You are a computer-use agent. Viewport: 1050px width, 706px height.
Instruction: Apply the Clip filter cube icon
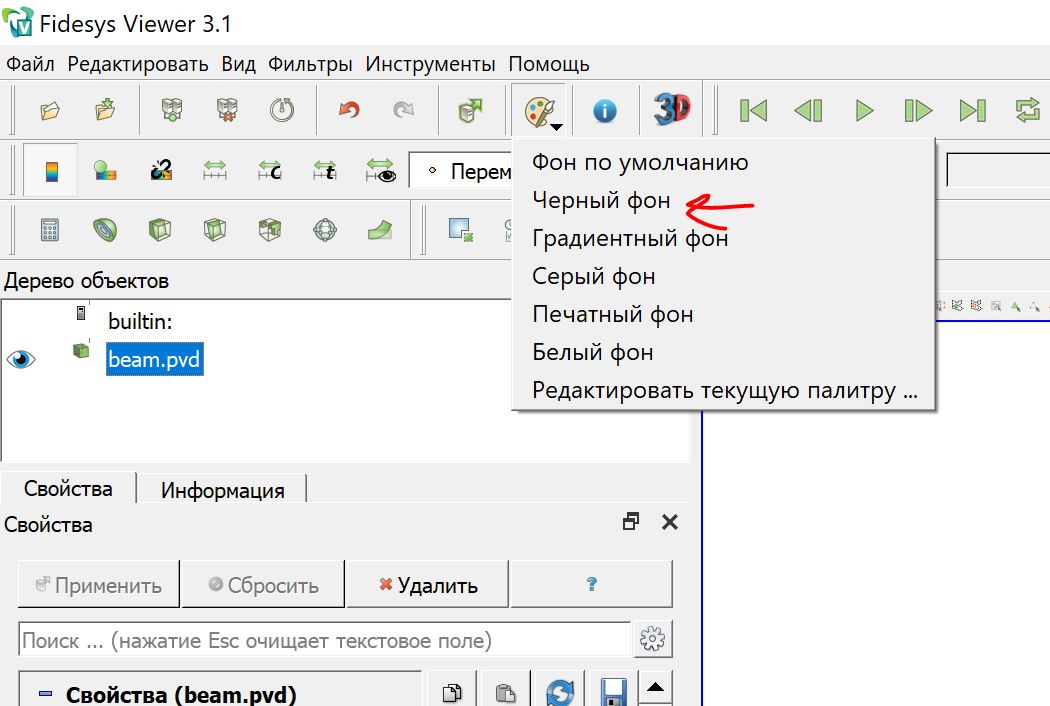[x=160, y=230]
